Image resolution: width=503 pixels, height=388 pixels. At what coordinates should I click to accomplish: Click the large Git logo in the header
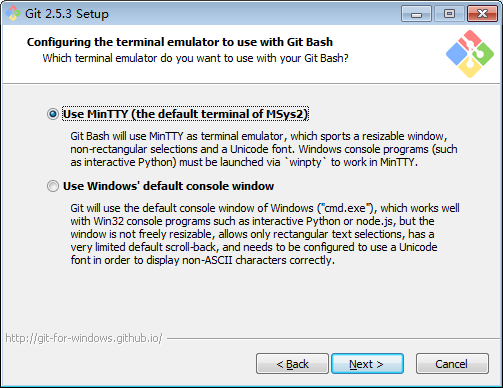[x=470, y=54]
